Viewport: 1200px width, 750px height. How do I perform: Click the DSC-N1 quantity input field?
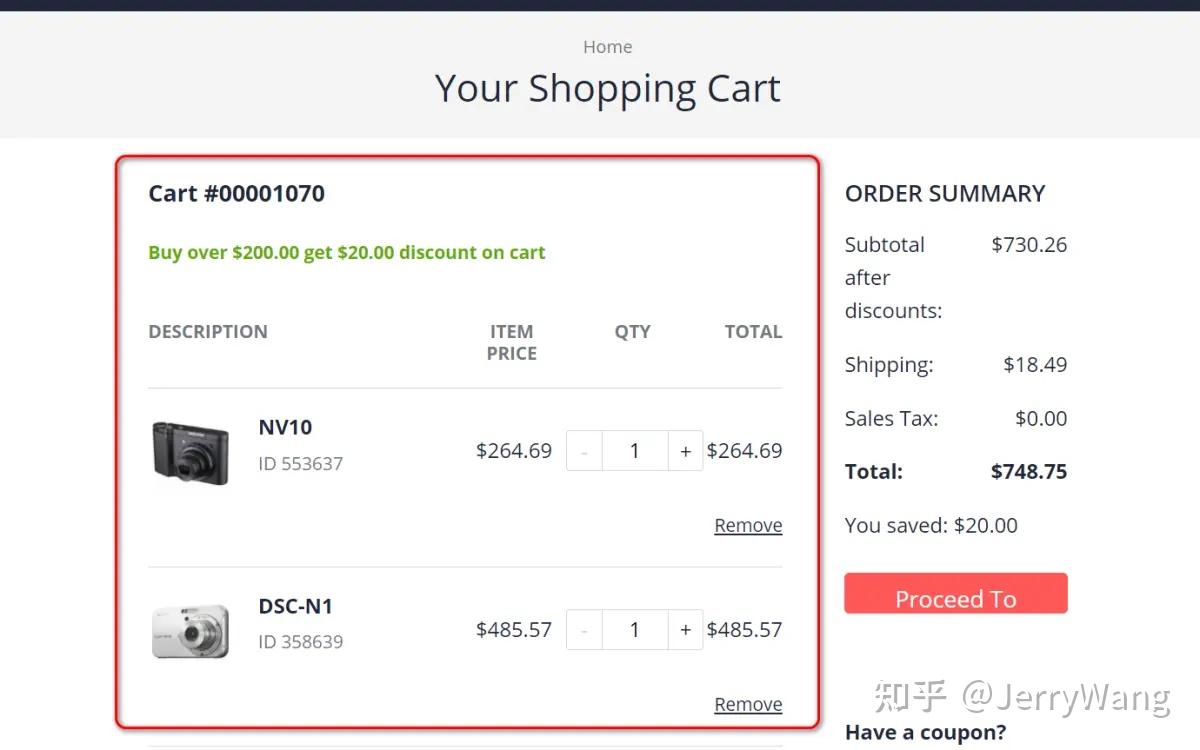click(x=635, y=629)
